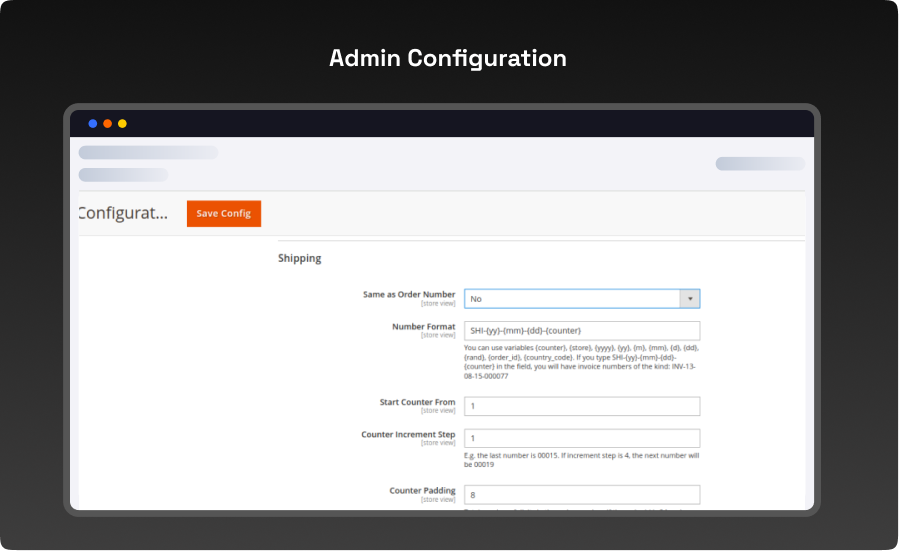The image size is (899, 551).
Task: Click the Save Config button
Action: click(x=223, y=213)
